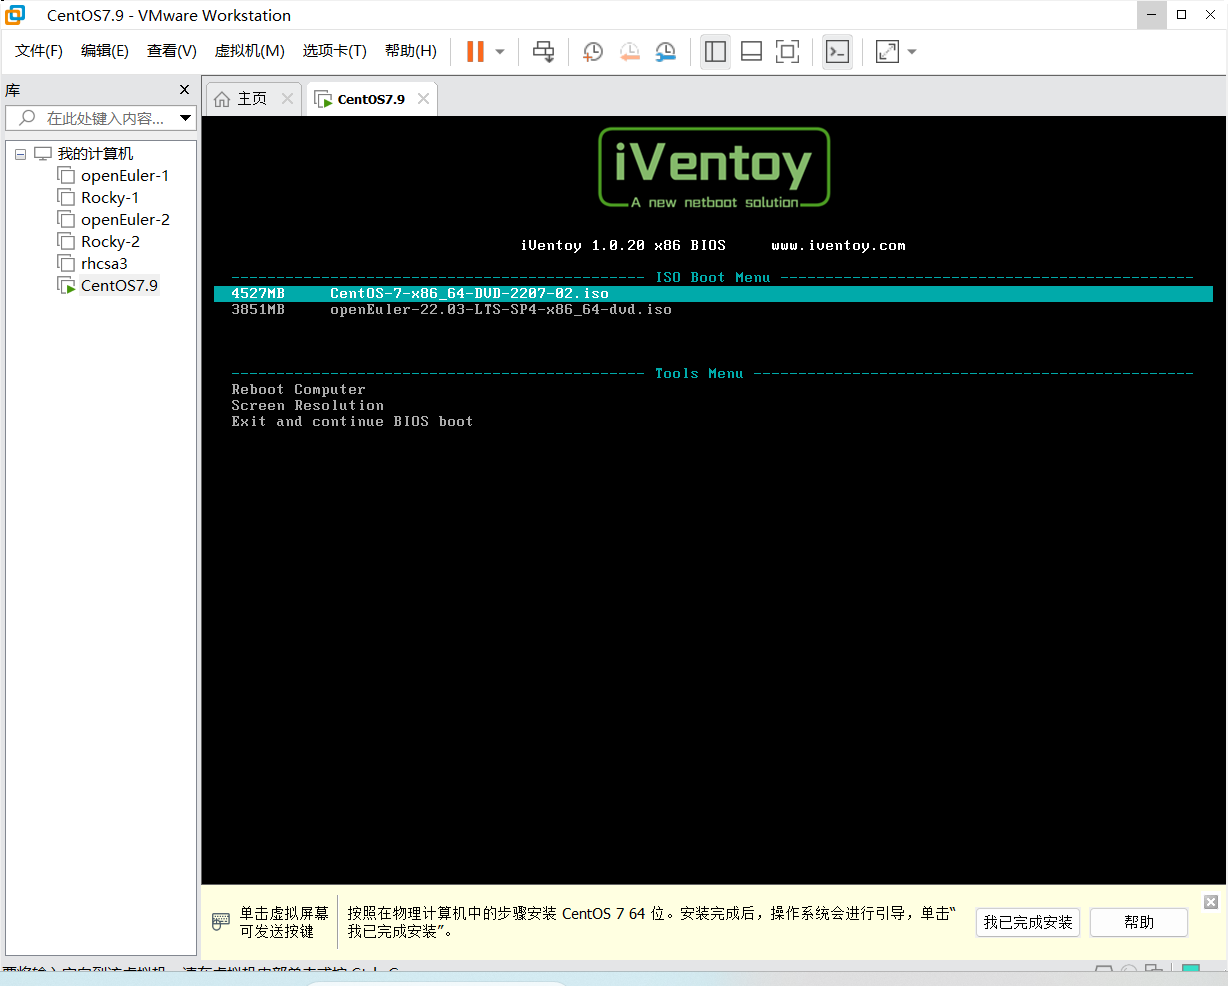Open the 文件(F) menu
The width and height of the screenshot is (1228, 986).
point(39,51)
